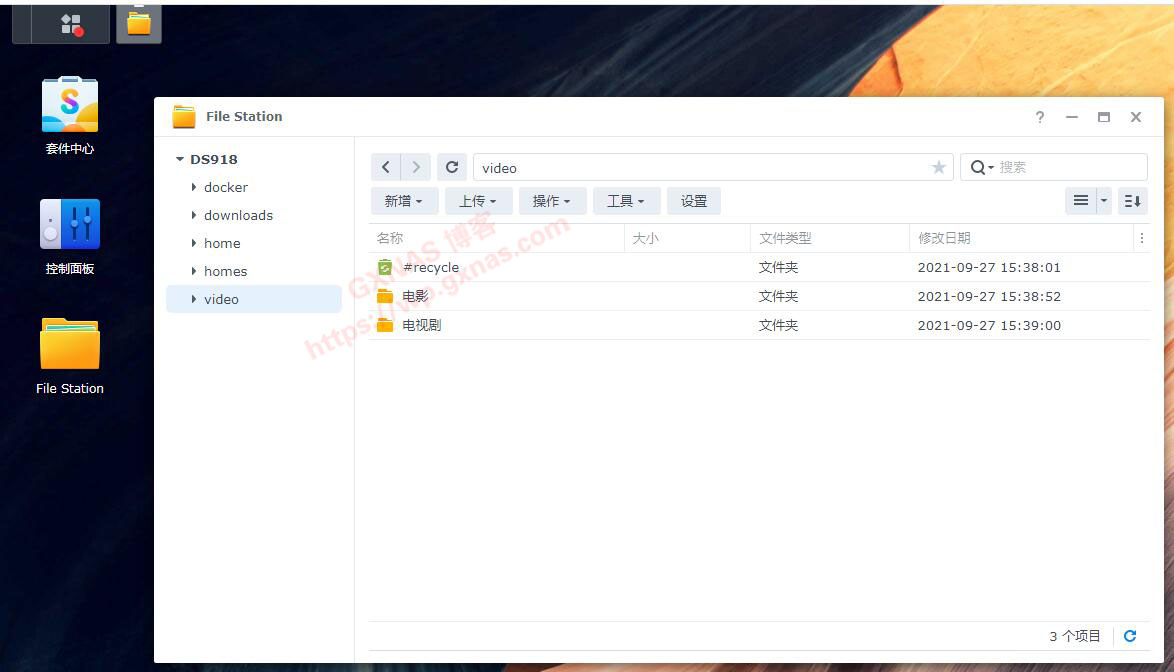
Task: Click the sort order icon
Action: click(1132, 201)
